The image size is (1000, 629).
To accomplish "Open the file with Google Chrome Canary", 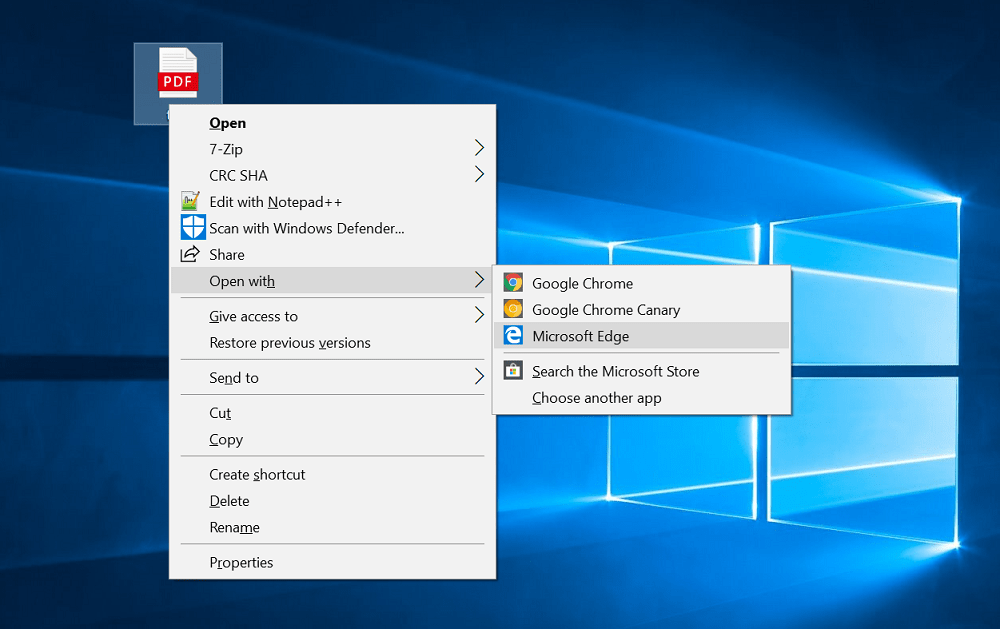I will (x=642, y=309).
